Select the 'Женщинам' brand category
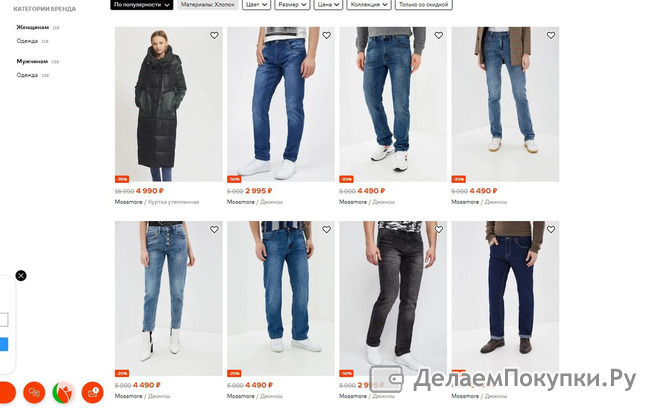 33,27
